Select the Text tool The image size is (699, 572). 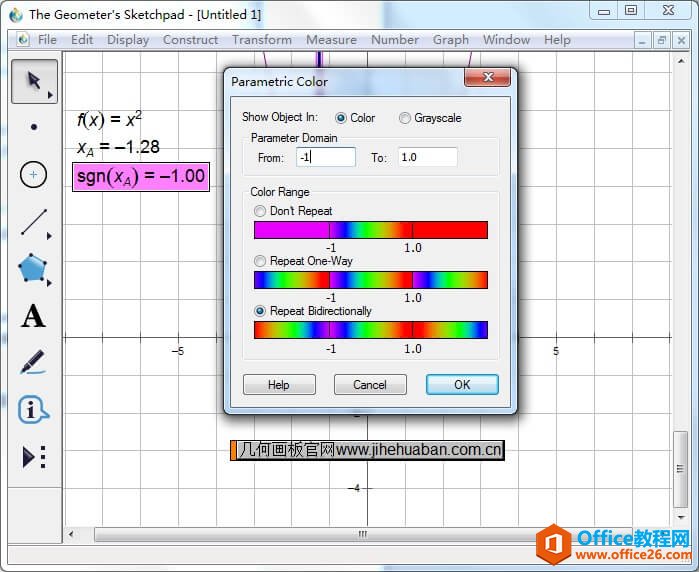point(33,316)
